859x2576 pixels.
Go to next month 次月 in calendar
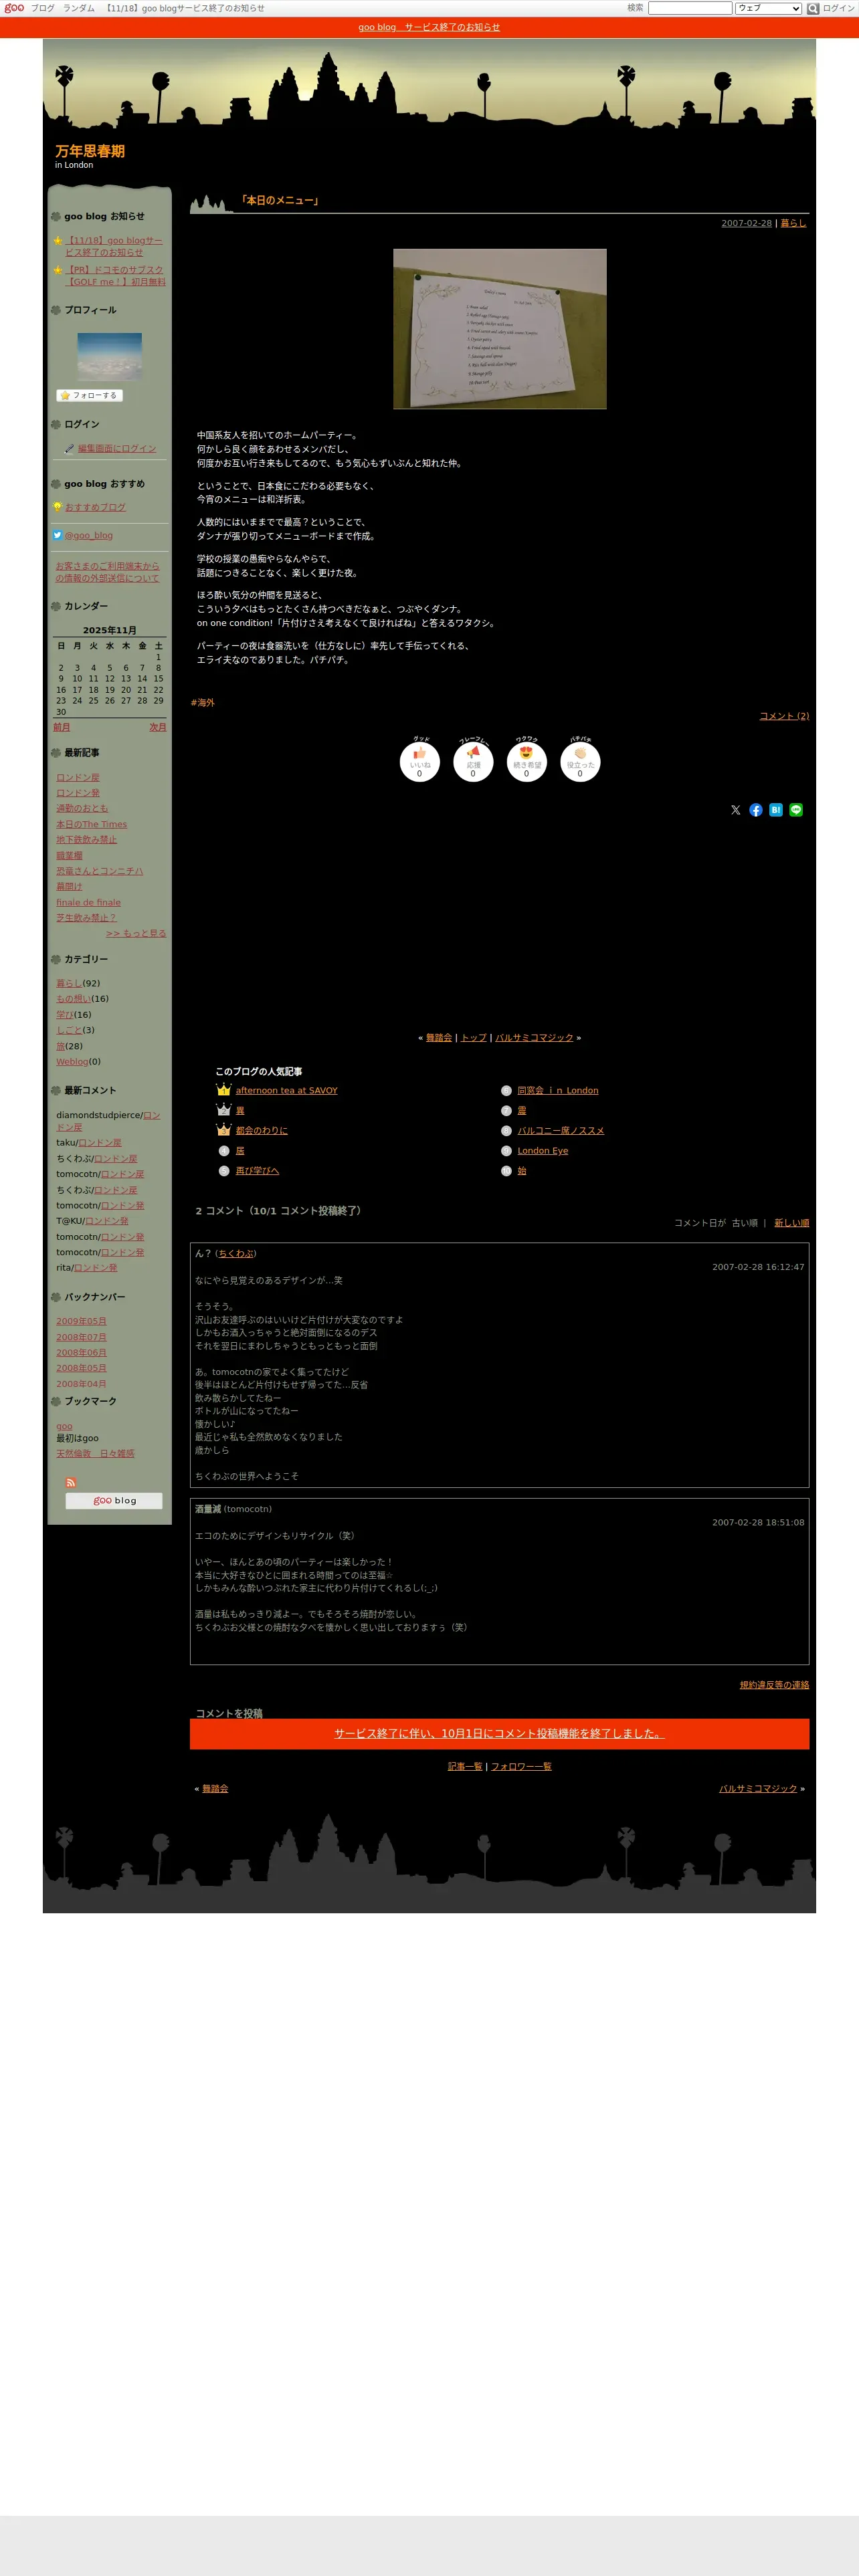pyautogui.click(x=158, y=727)
